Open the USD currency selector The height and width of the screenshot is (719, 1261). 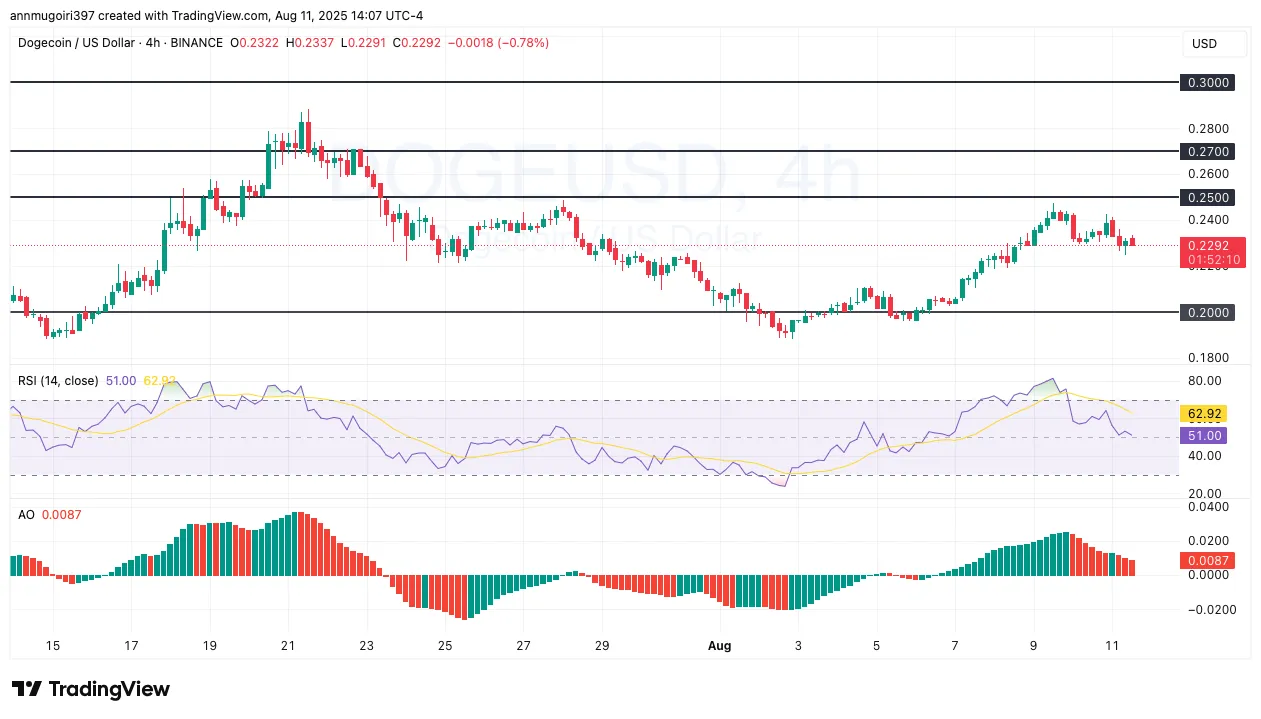tap(1207, 44)
